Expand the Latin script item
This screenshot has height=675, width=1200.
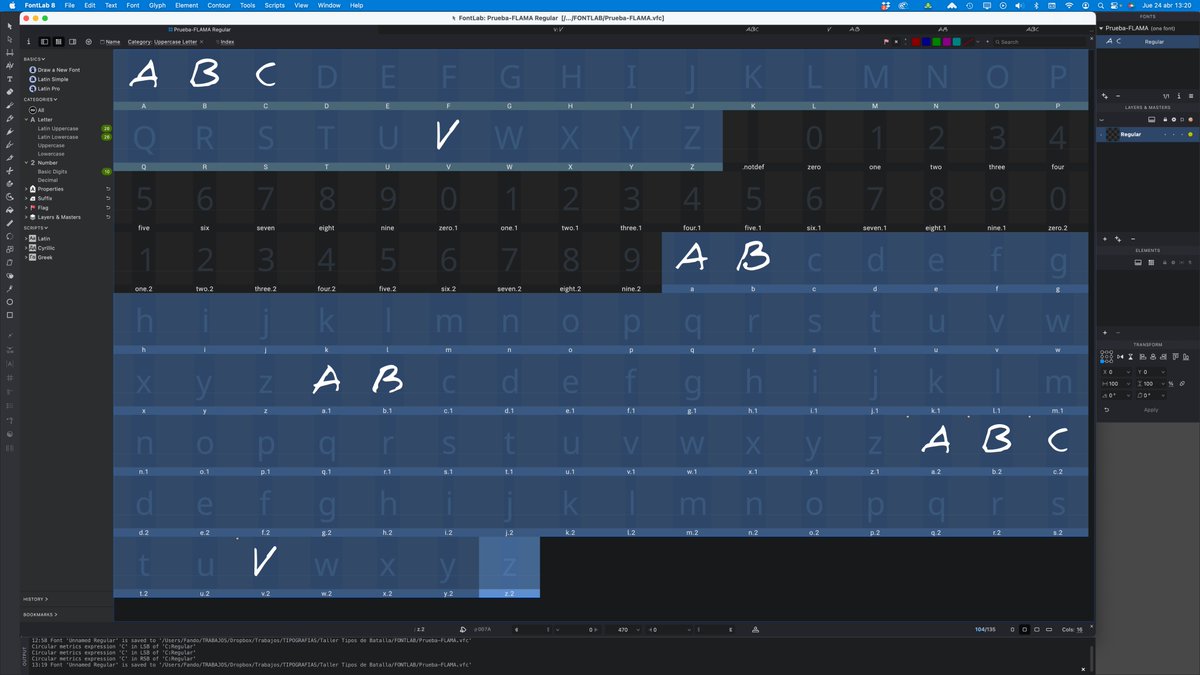coord(26,239)
